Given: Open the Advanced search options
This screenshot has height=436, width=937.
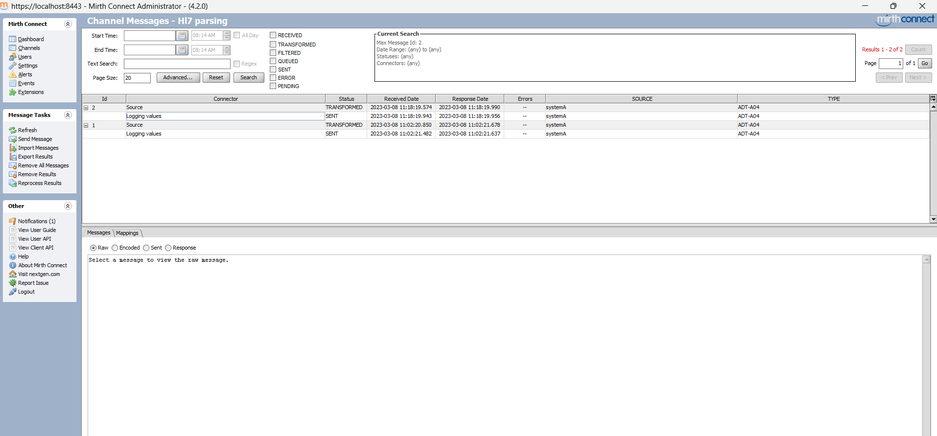Looking at the screenshot, I should (177, 78).
